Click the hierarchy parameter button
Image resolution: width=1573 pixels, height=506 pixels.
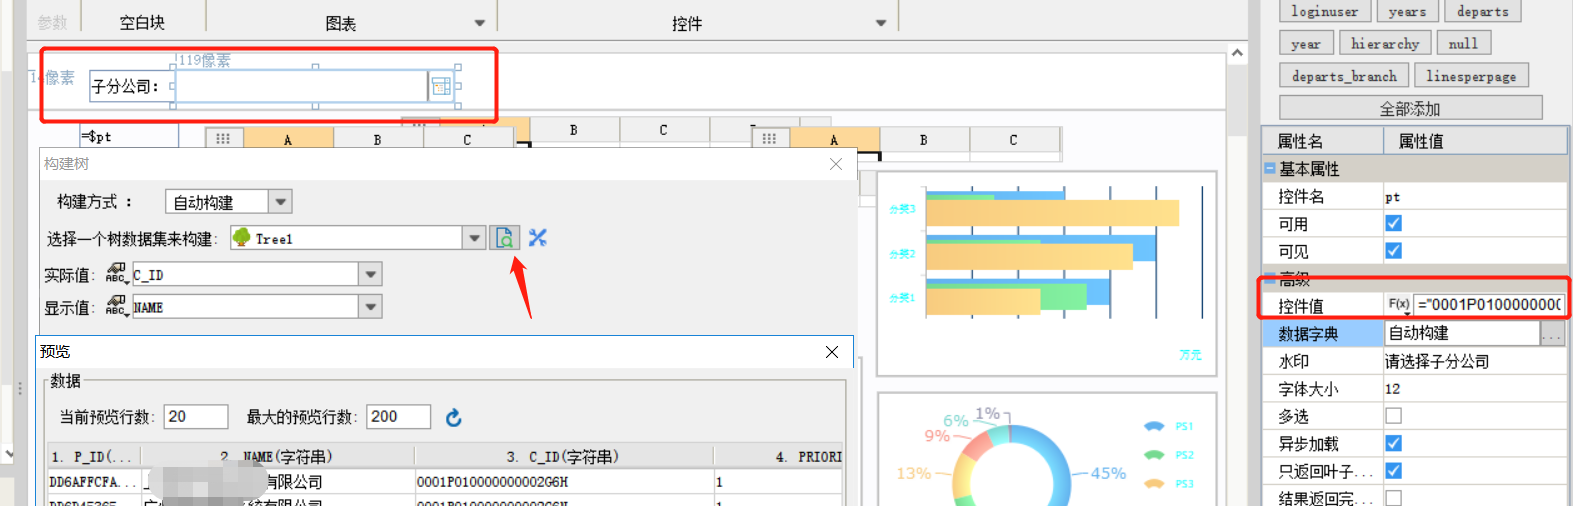[x=1384, y=43]
